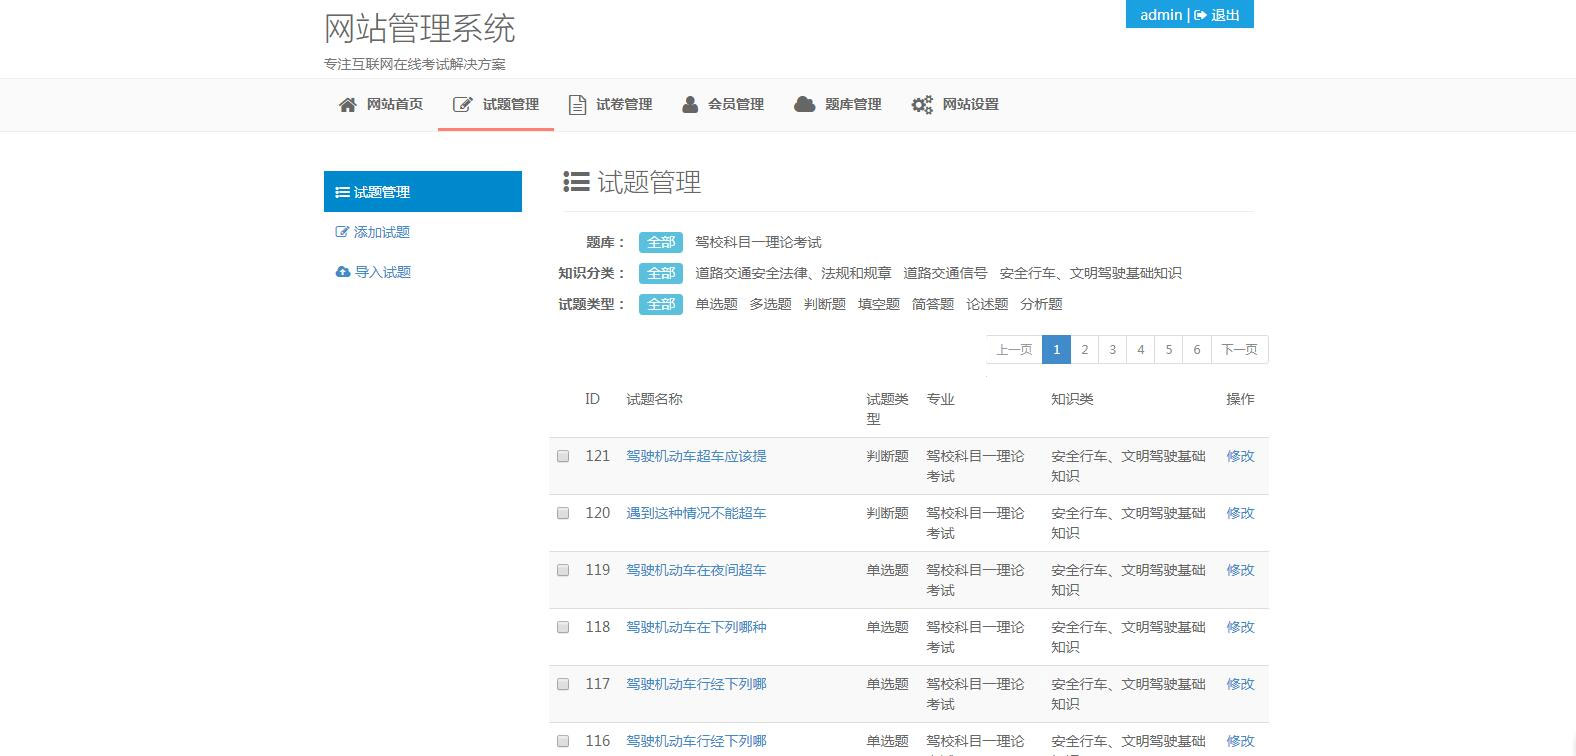Check the checkbox for question ID 121
The width and height of the screenshot is (1576, 756).
[563, 456]
